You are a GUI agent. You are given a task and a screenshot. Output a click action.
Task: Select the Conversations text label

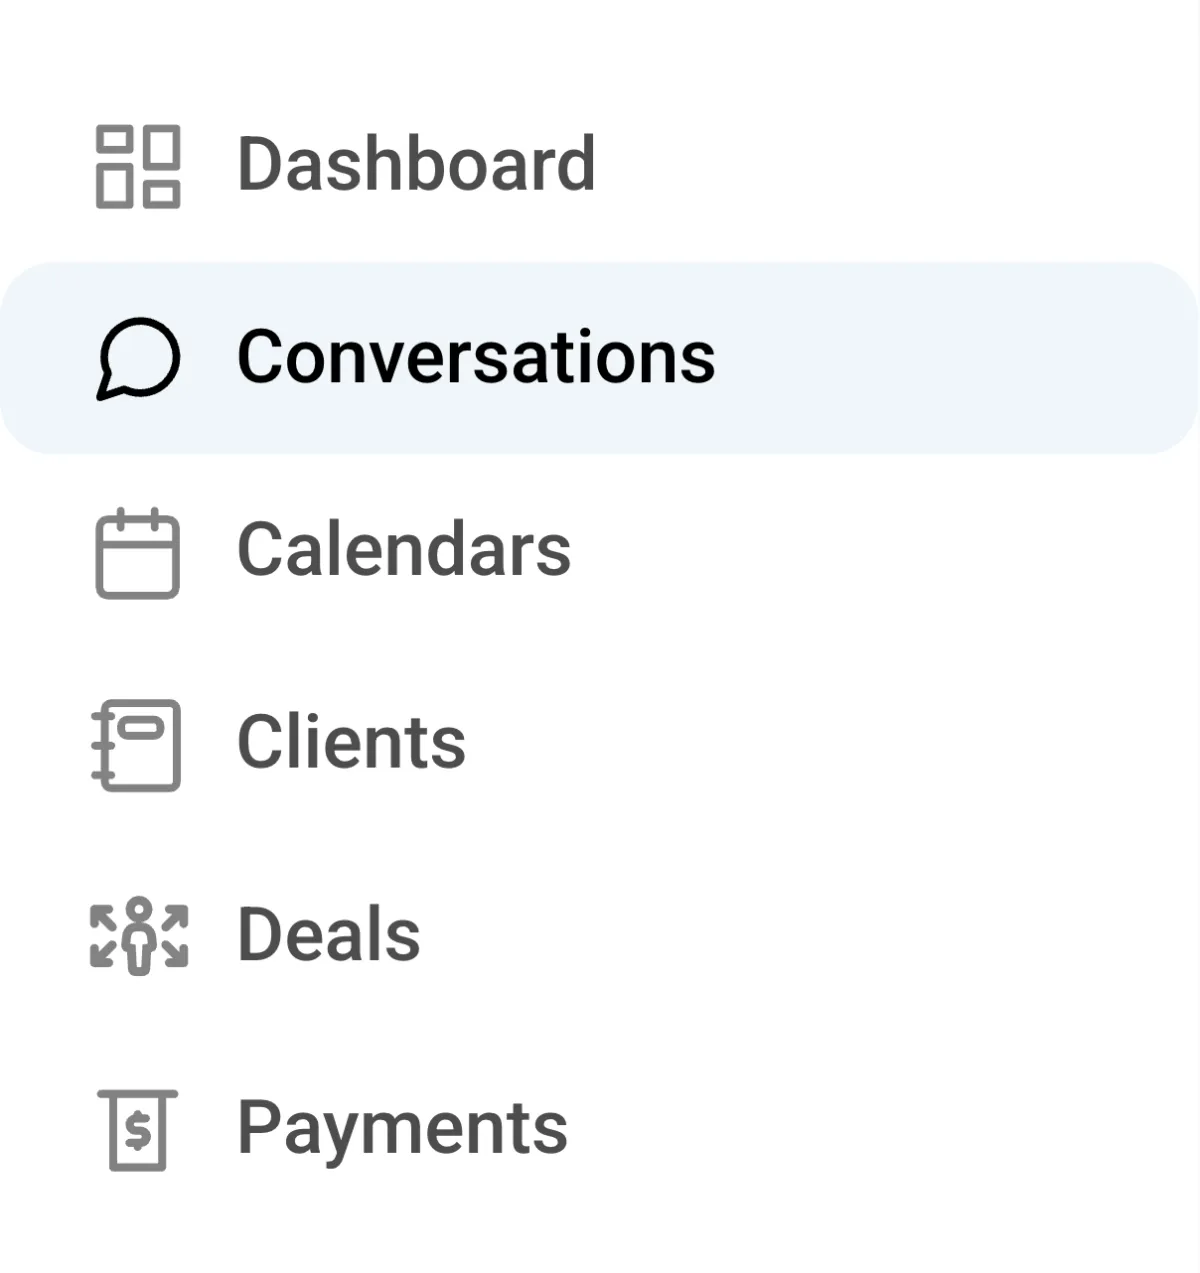click(x=476, y=357)
